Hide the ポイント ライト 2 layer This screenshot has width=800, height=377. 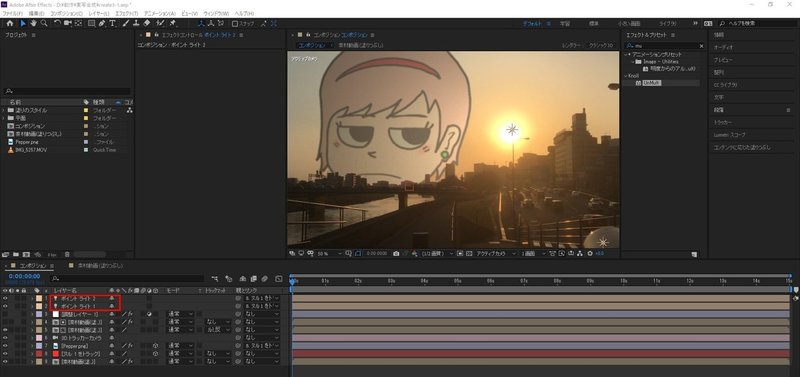point(5,298)
